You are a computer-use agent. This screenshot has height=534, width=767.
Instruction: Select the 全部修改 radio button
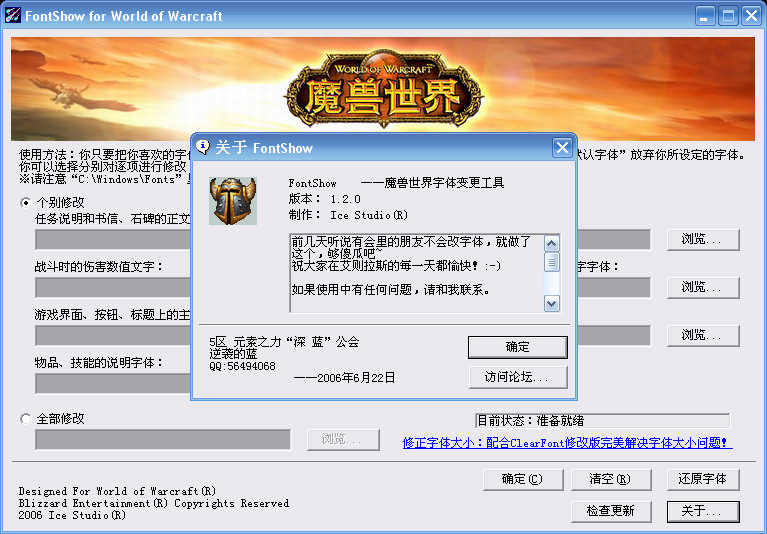pyautogui.click(x=25, y=419)
